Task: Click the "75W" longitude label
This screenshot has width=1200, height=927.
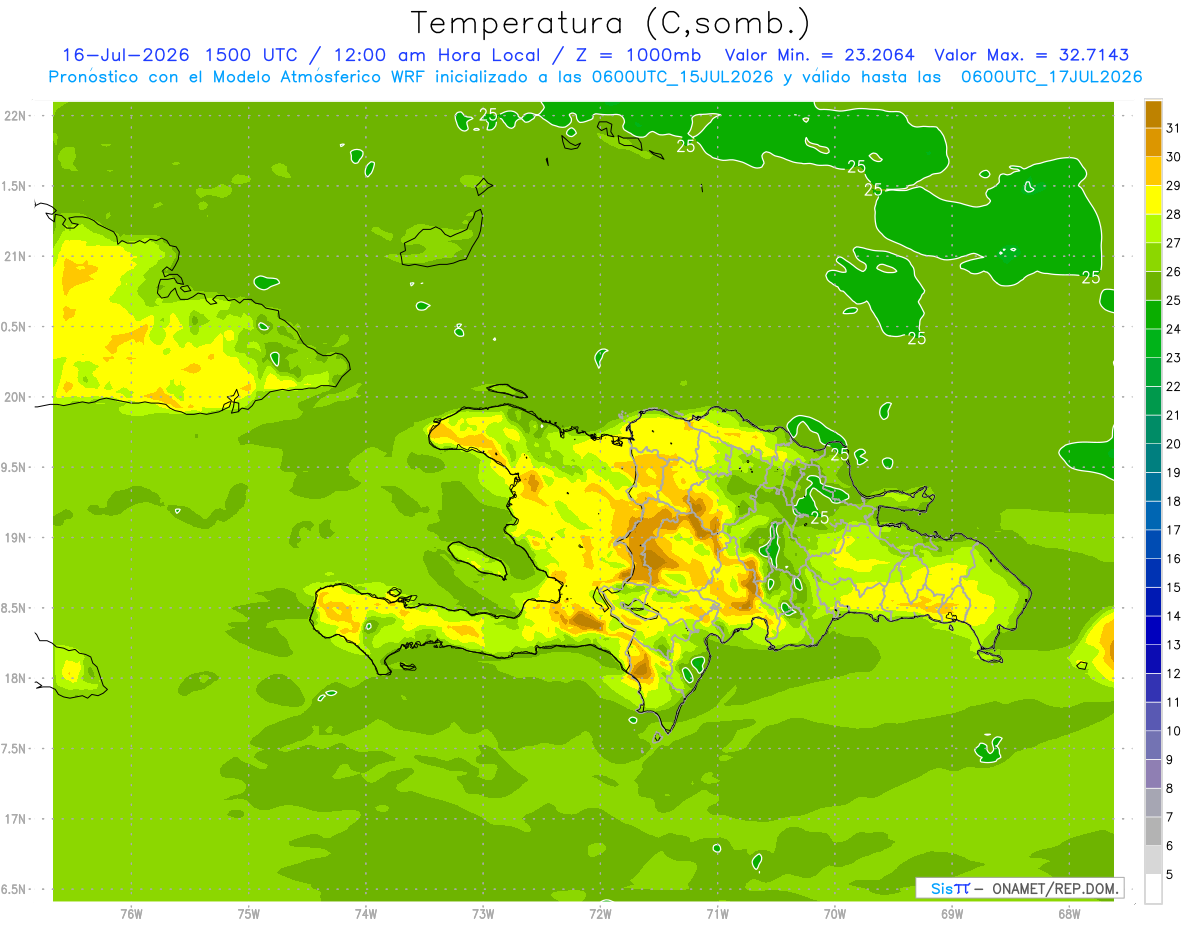Action: point(249,913)
